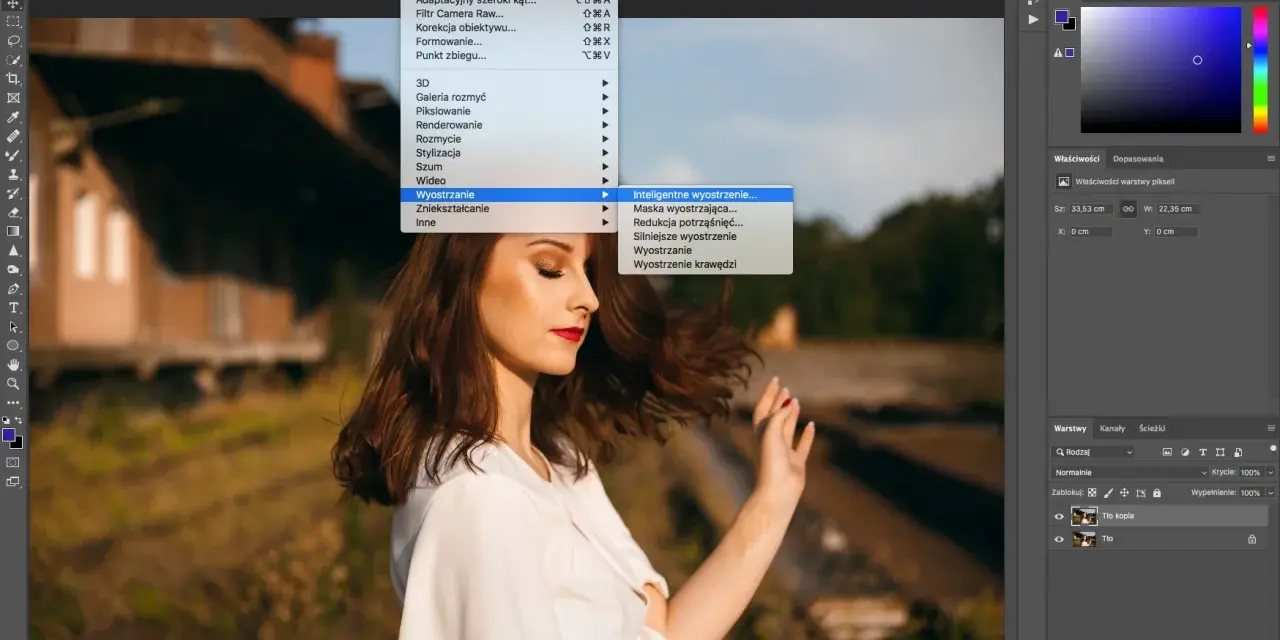
Task: Select the Eraser tool
Action: (x=13, y=212)
